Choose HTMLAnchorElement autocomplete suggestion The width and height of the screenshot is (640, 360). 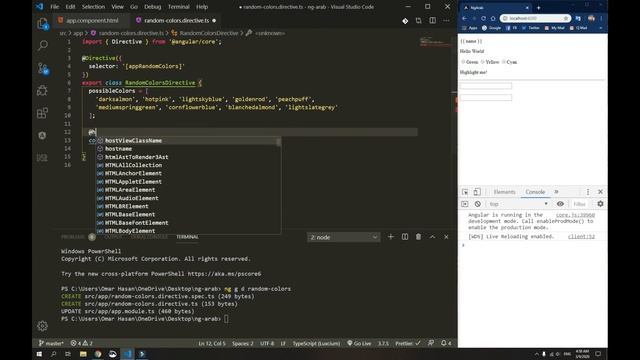[188, 173]
